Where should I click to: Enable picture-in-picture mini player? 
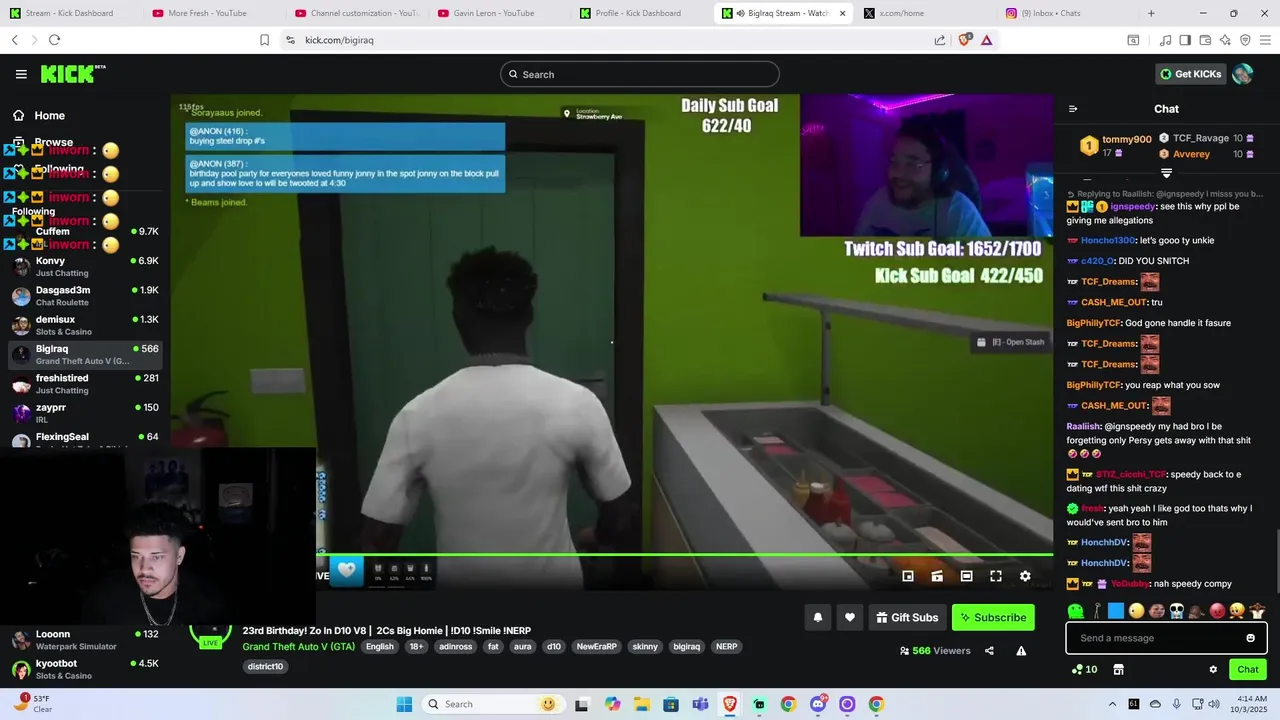[908, 576]
